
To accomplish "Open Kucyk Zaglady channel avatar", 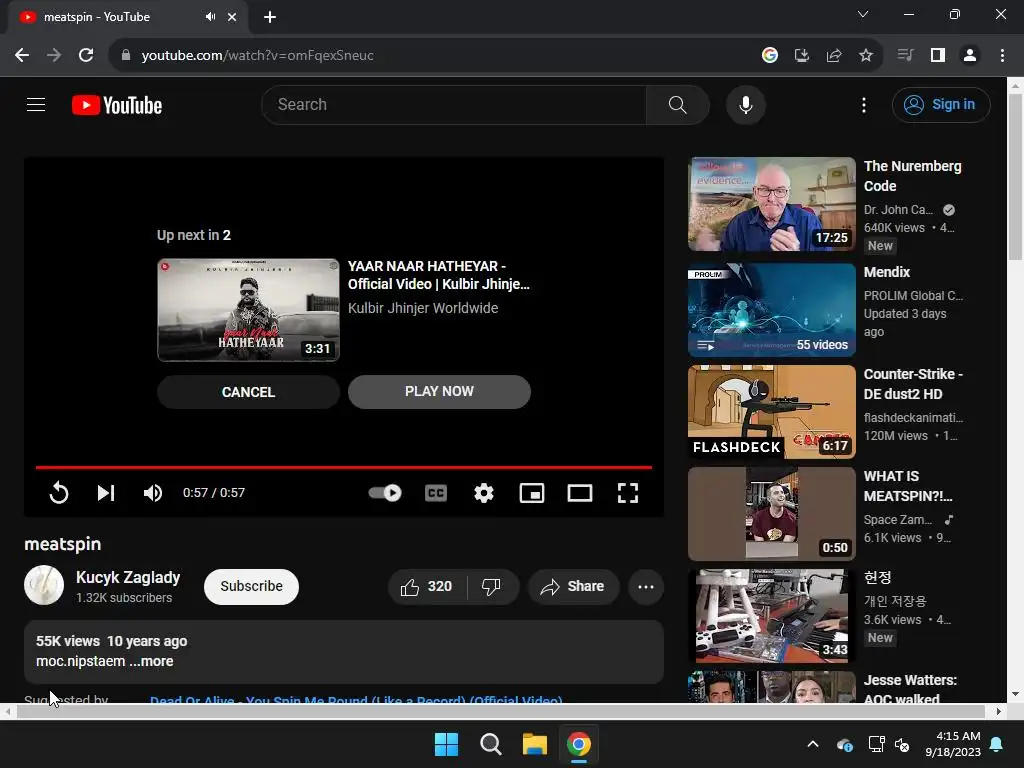I will 44,585.
